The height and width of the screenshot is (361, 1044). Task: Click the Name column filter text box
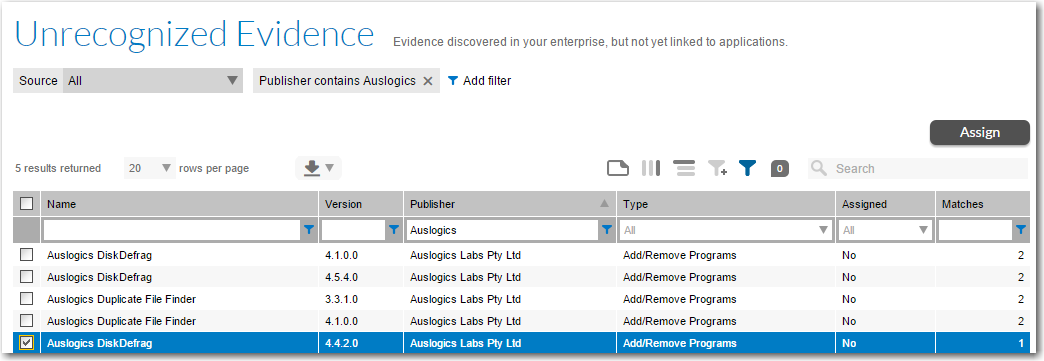click(172, 230)
